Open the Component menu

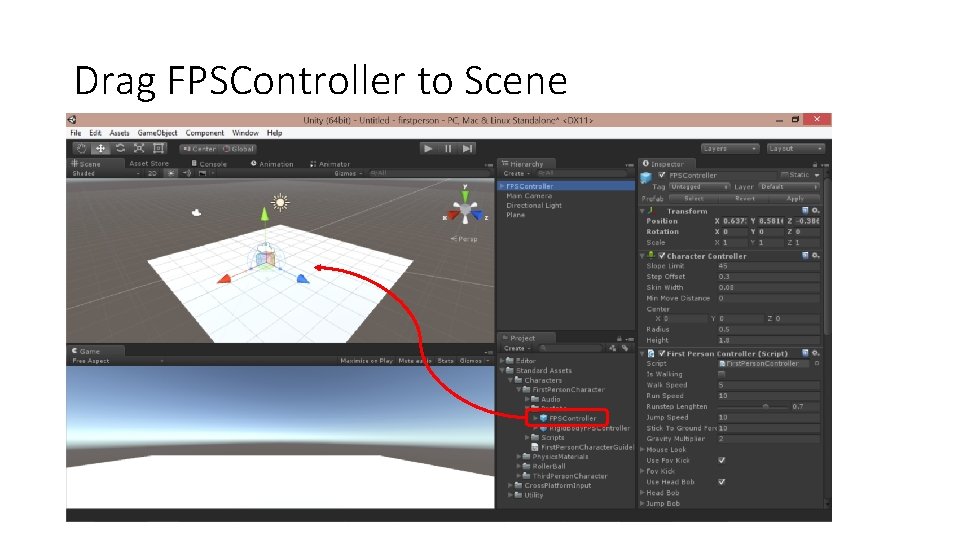[x=204, y=133]
